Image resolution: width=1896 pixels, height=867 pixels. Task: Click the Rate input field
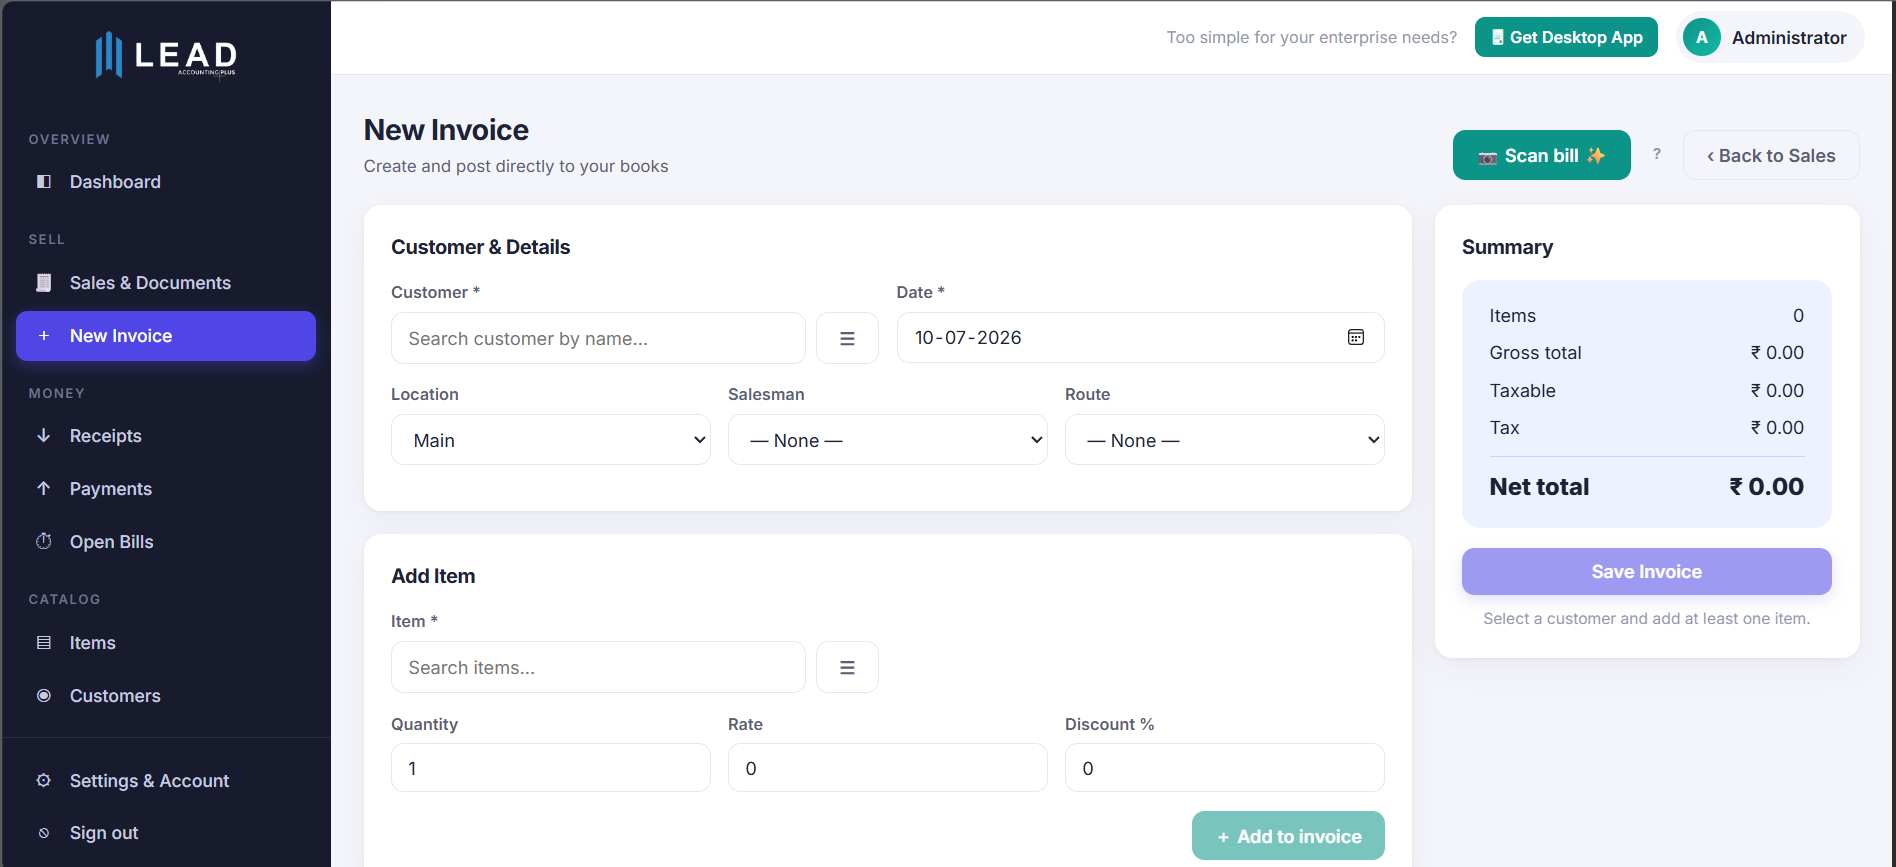click(x=888, y=768)
